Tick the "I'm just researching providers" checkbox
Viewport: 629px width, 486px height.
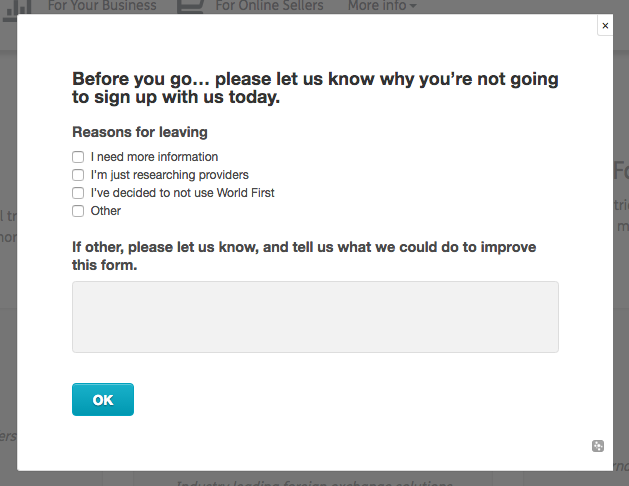click(78, 175)
